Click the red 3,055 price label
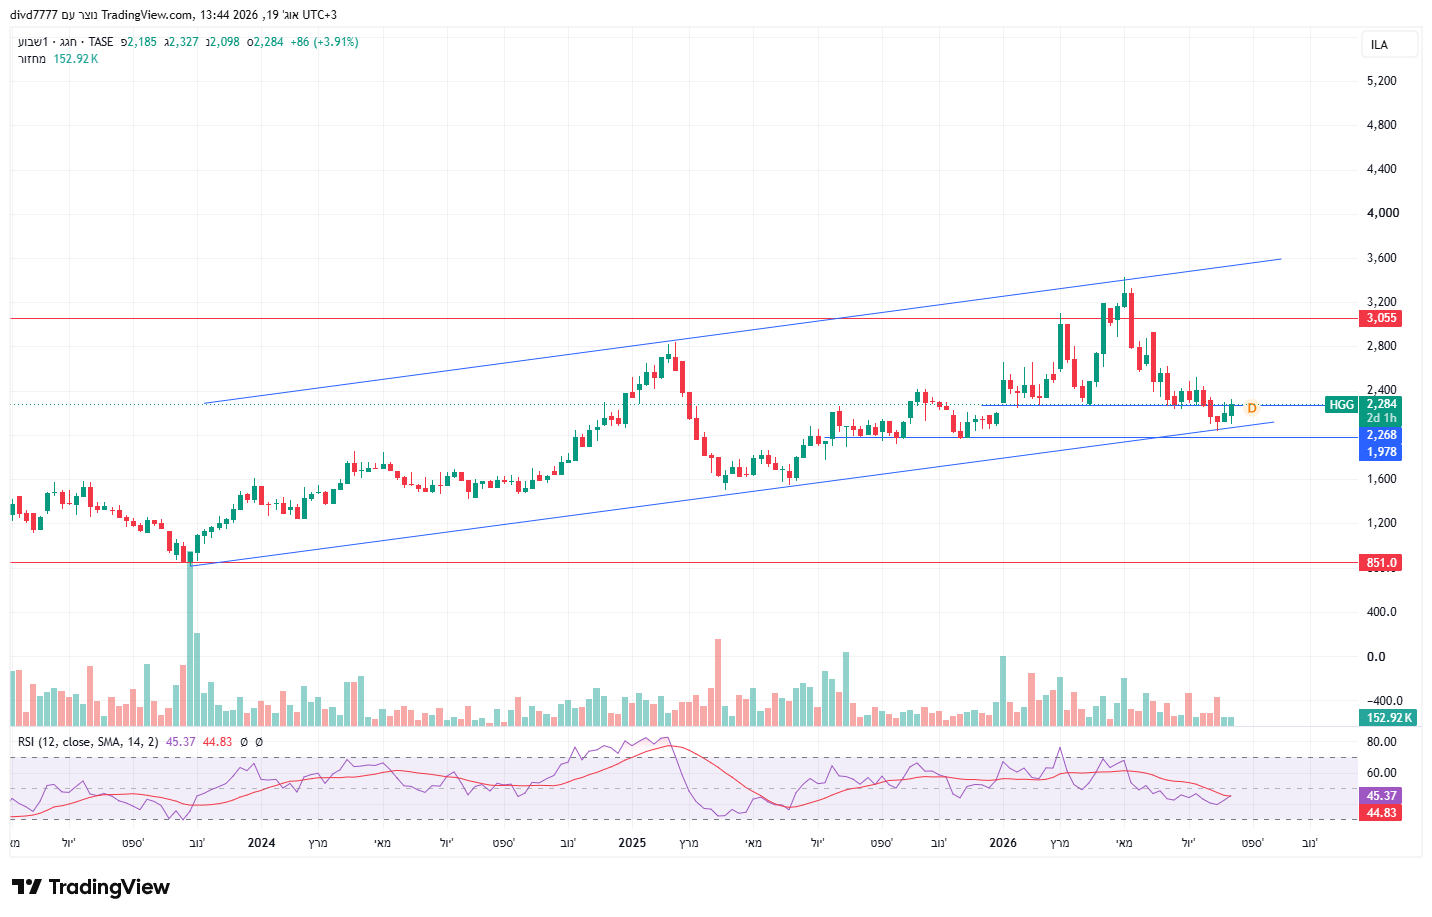Image resolution: width=1432 pixels, height=917 pixels. coord(1381,318)
